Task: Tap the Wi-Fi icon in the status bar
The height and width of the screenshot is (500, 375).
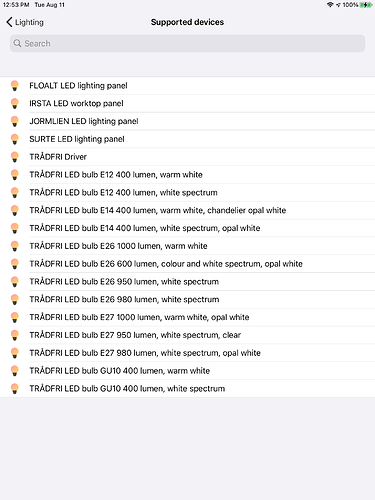Action: point(330,5)
